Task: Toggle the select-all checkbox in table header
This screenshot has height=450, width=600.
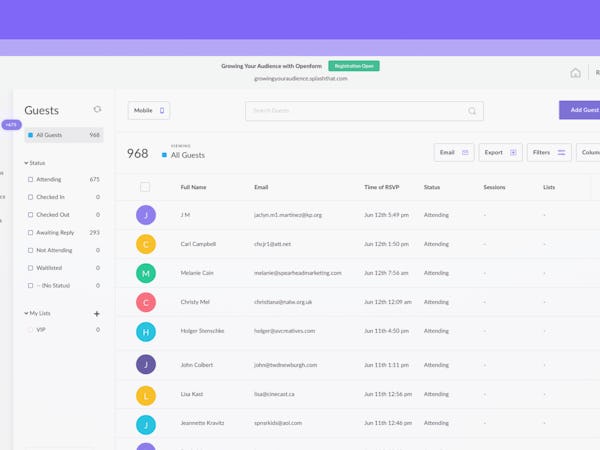Action: 145,187
